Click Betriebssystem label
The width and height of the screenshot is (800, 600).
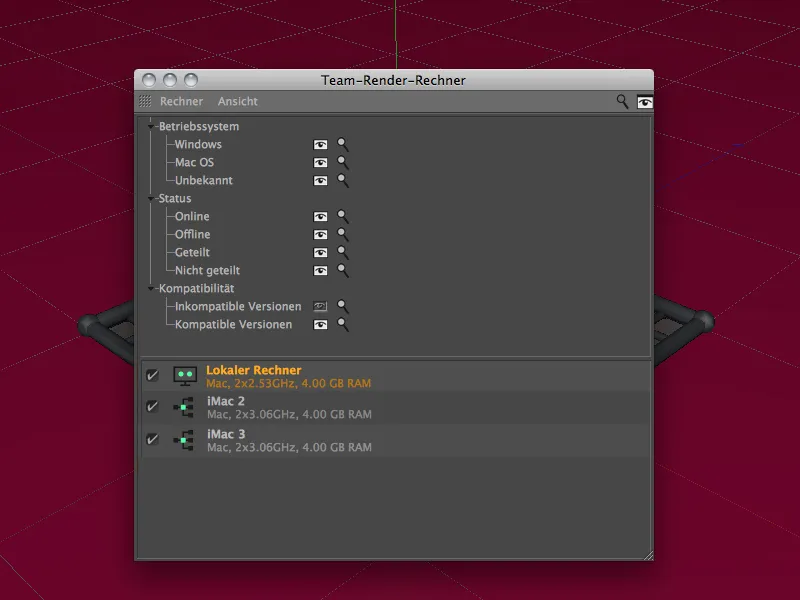click(198, 127)
